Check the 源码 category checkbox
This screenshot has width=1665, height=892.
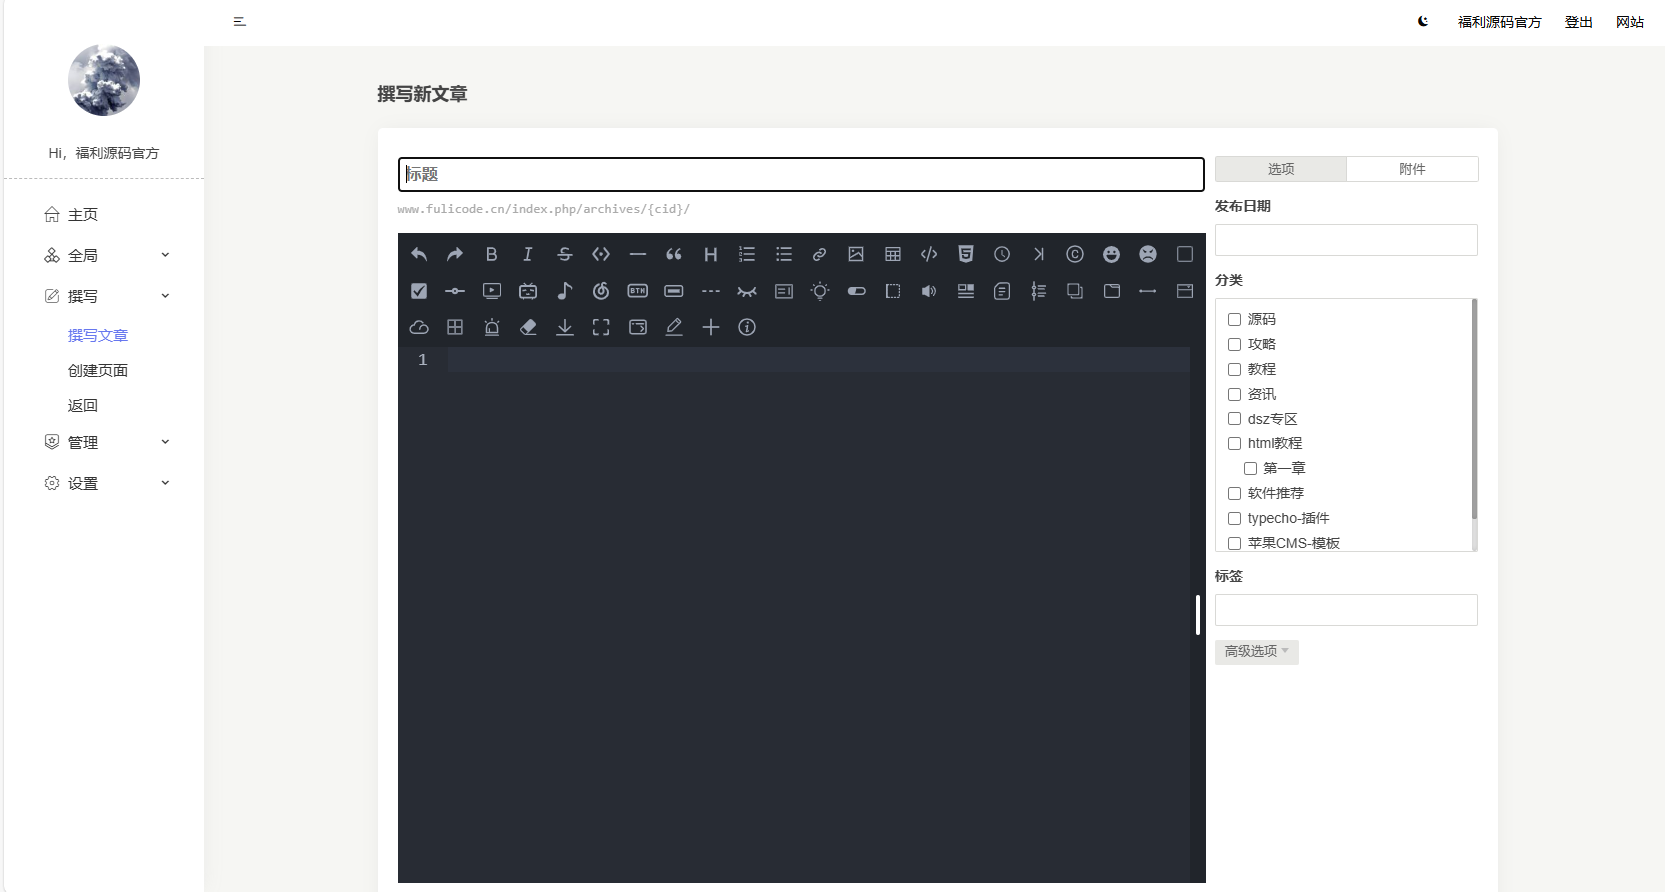[1234, 319]
